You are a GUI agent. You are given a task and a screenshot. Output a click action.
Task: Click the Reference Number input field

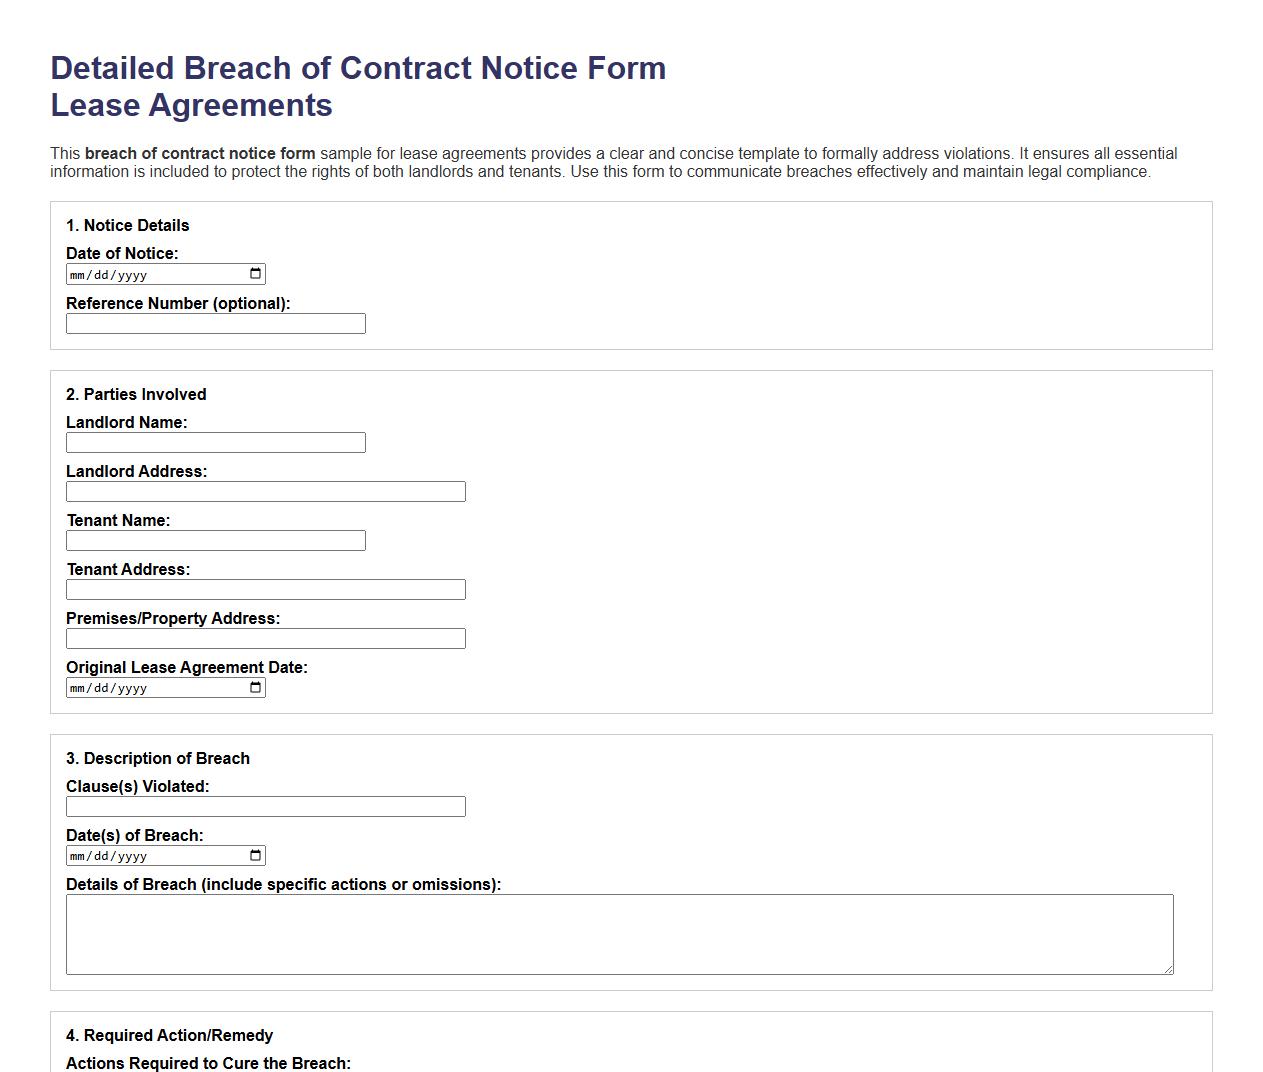pyautogui.click(x=215, y=323)
